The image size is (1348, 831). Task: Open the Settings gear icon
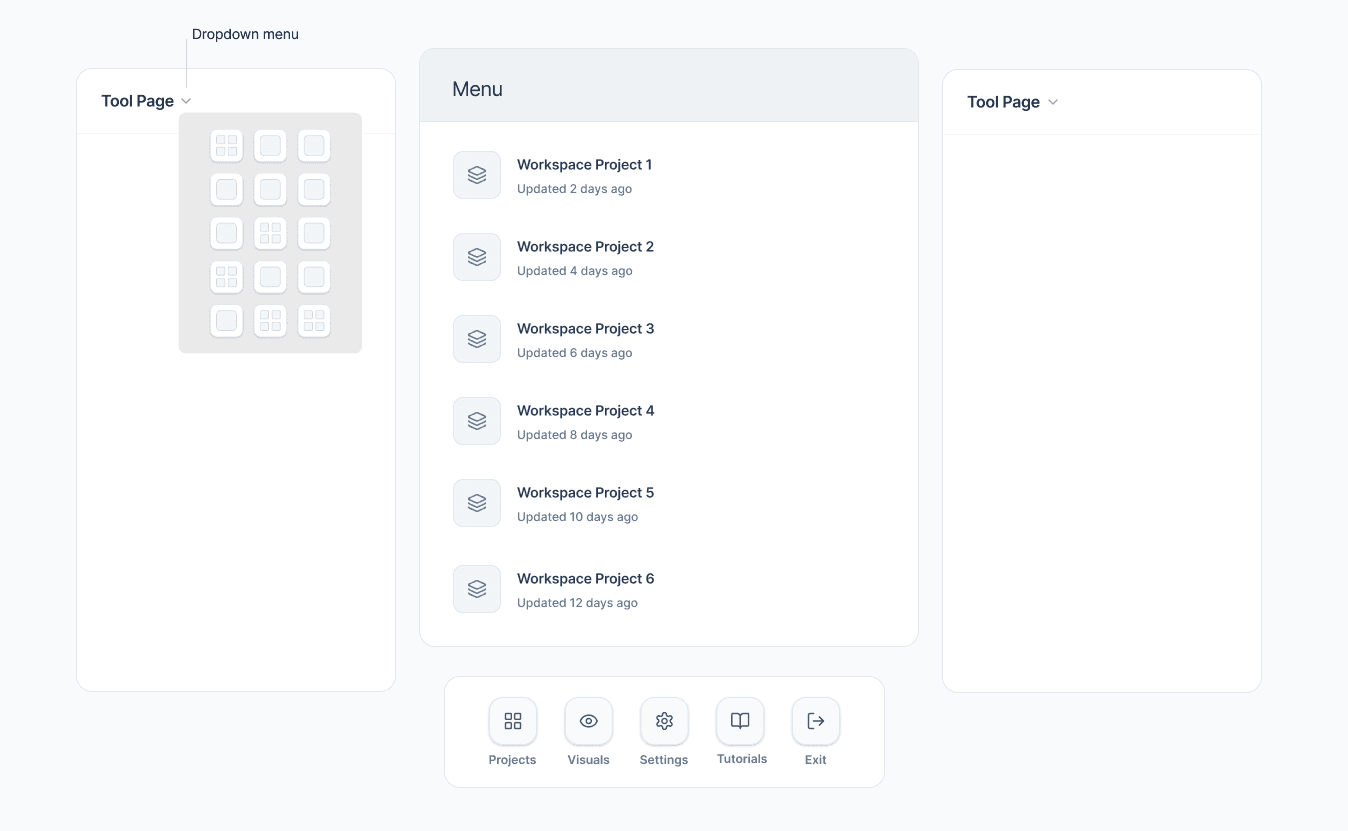[664, 721]
